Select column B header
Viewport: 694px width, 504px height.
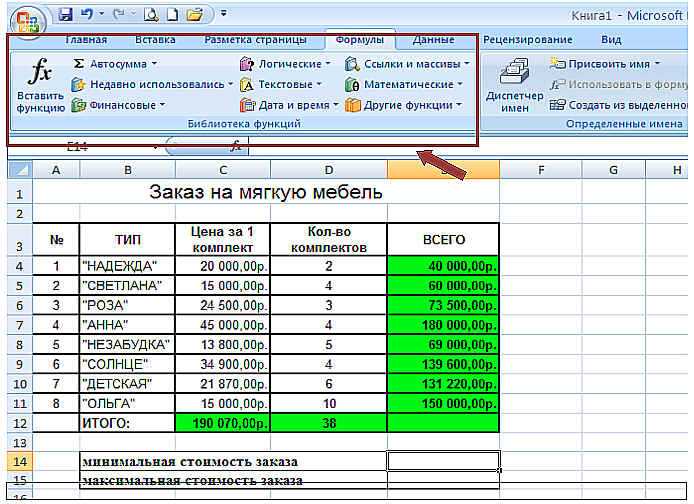[x=127, y=170]
